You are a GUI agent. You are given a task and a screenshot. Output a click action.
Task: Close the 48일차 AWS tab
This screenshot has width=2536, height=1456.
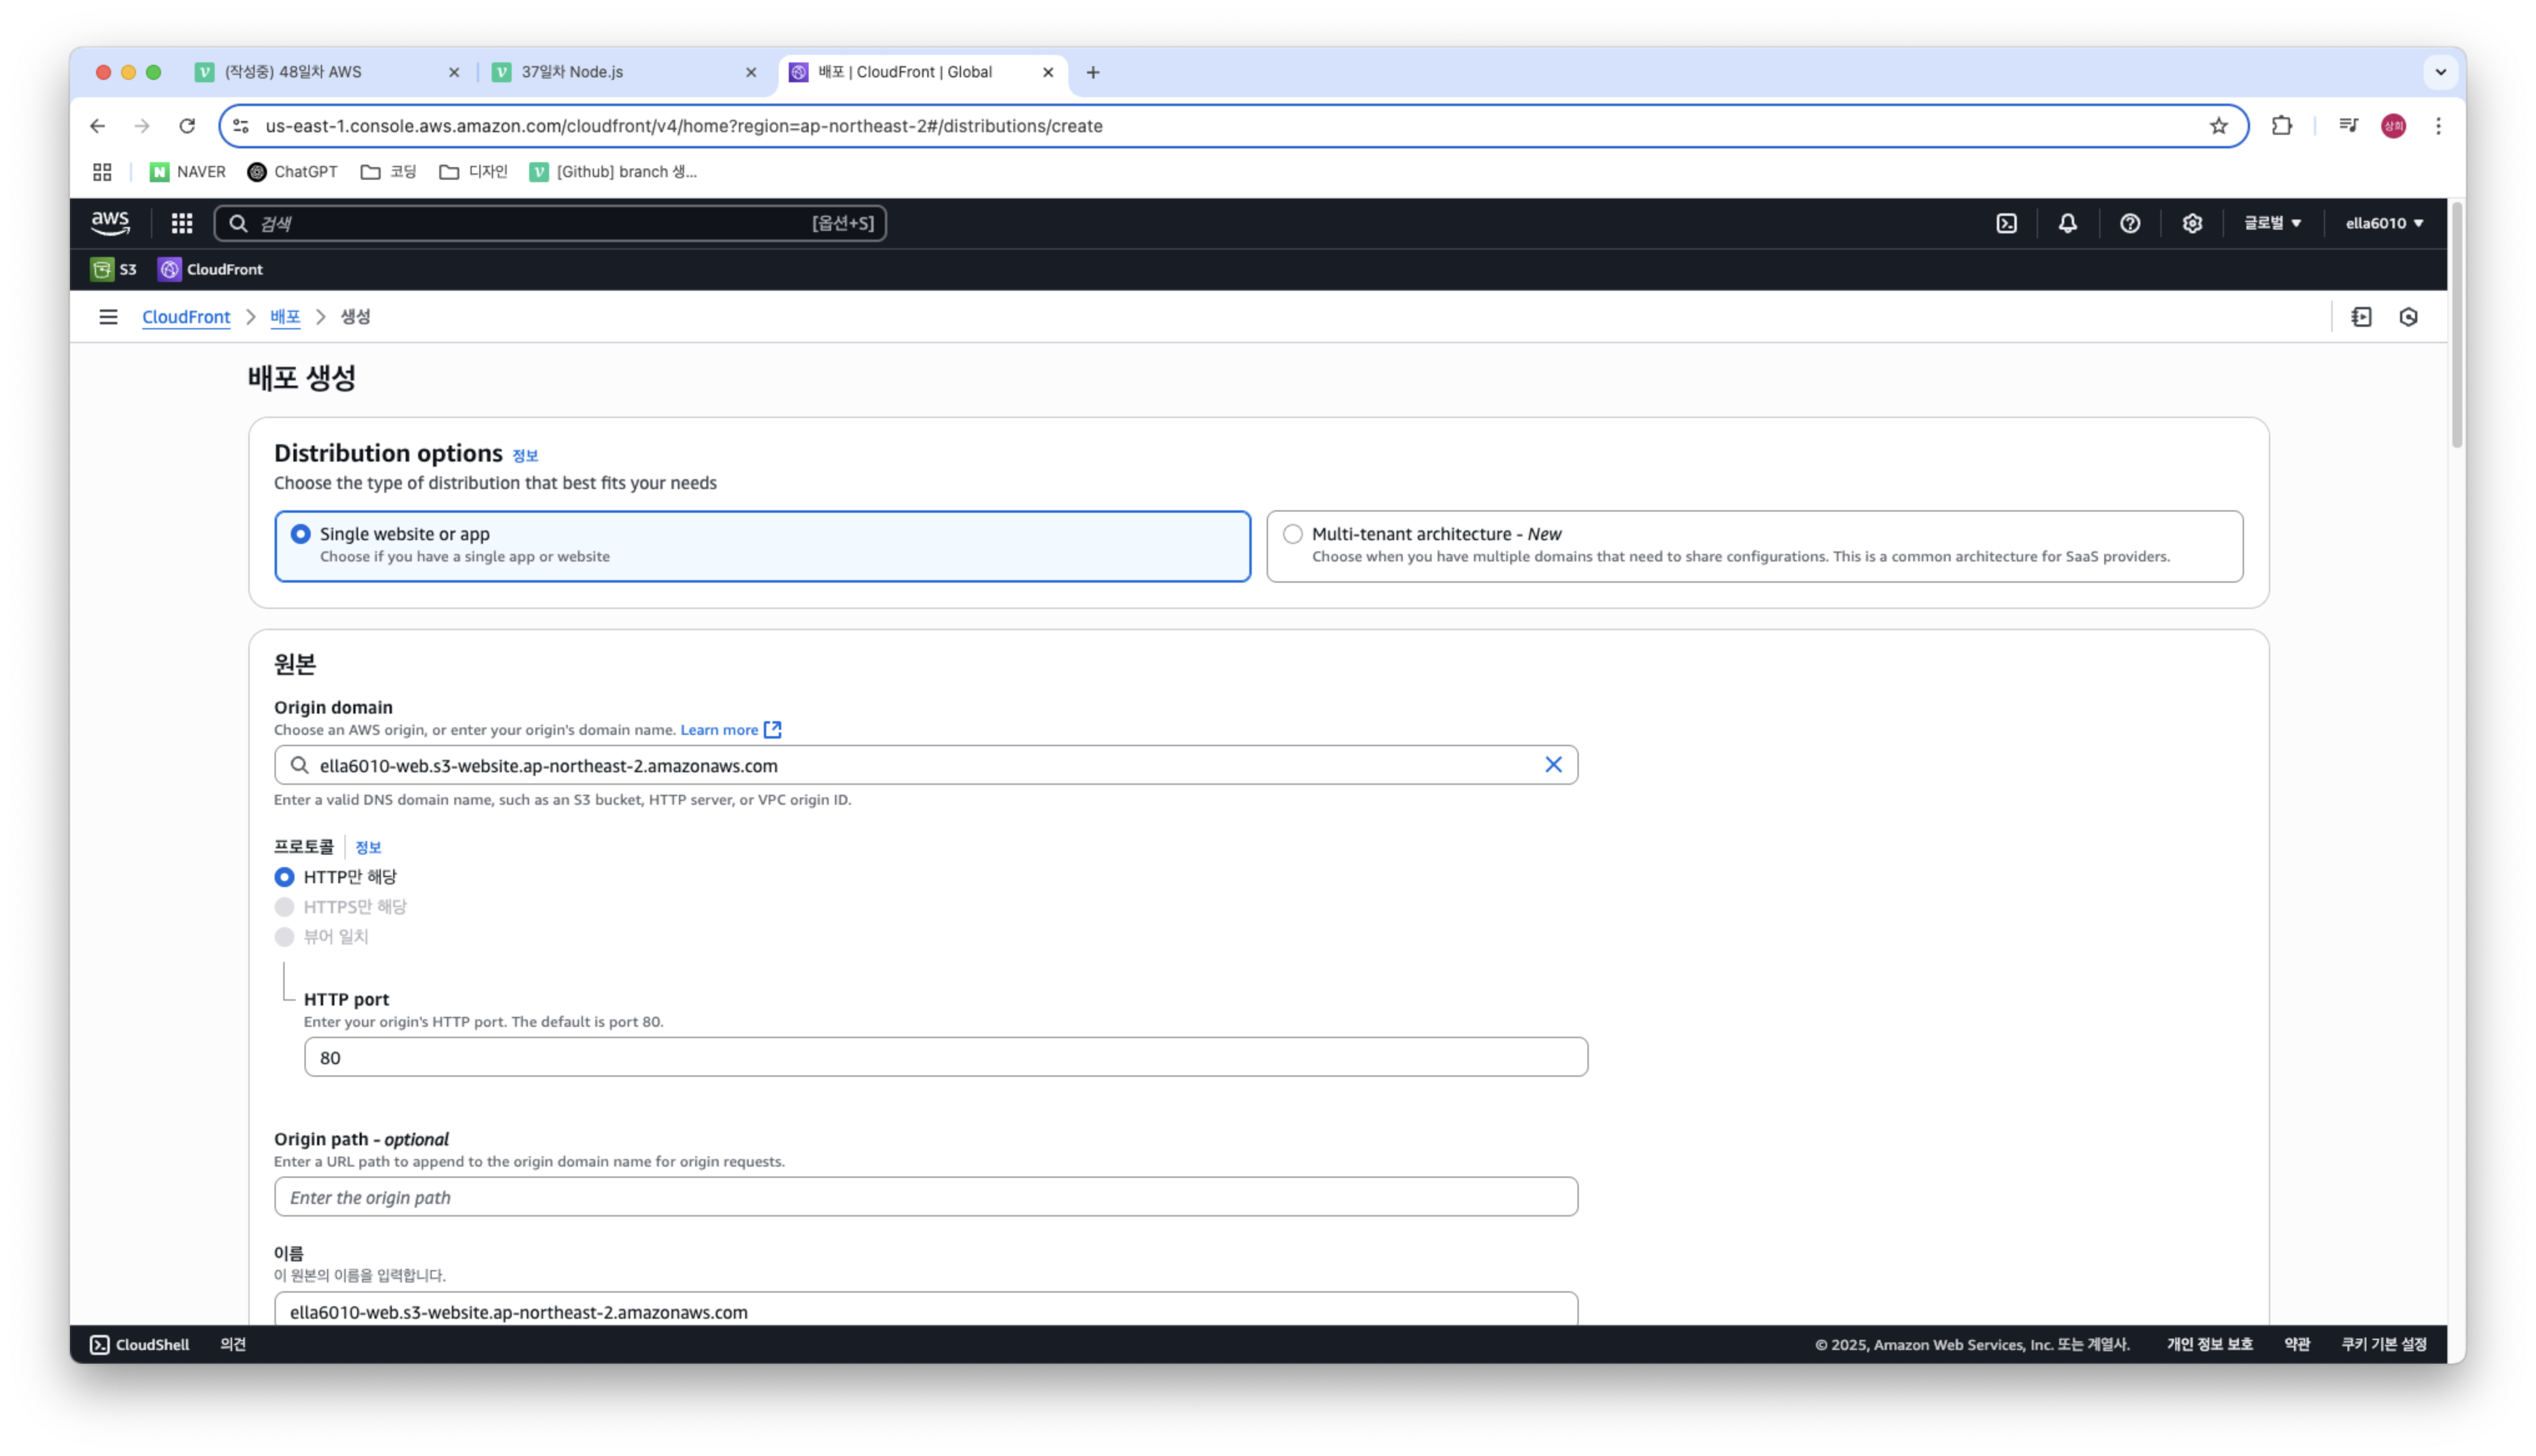coord(454,72)
